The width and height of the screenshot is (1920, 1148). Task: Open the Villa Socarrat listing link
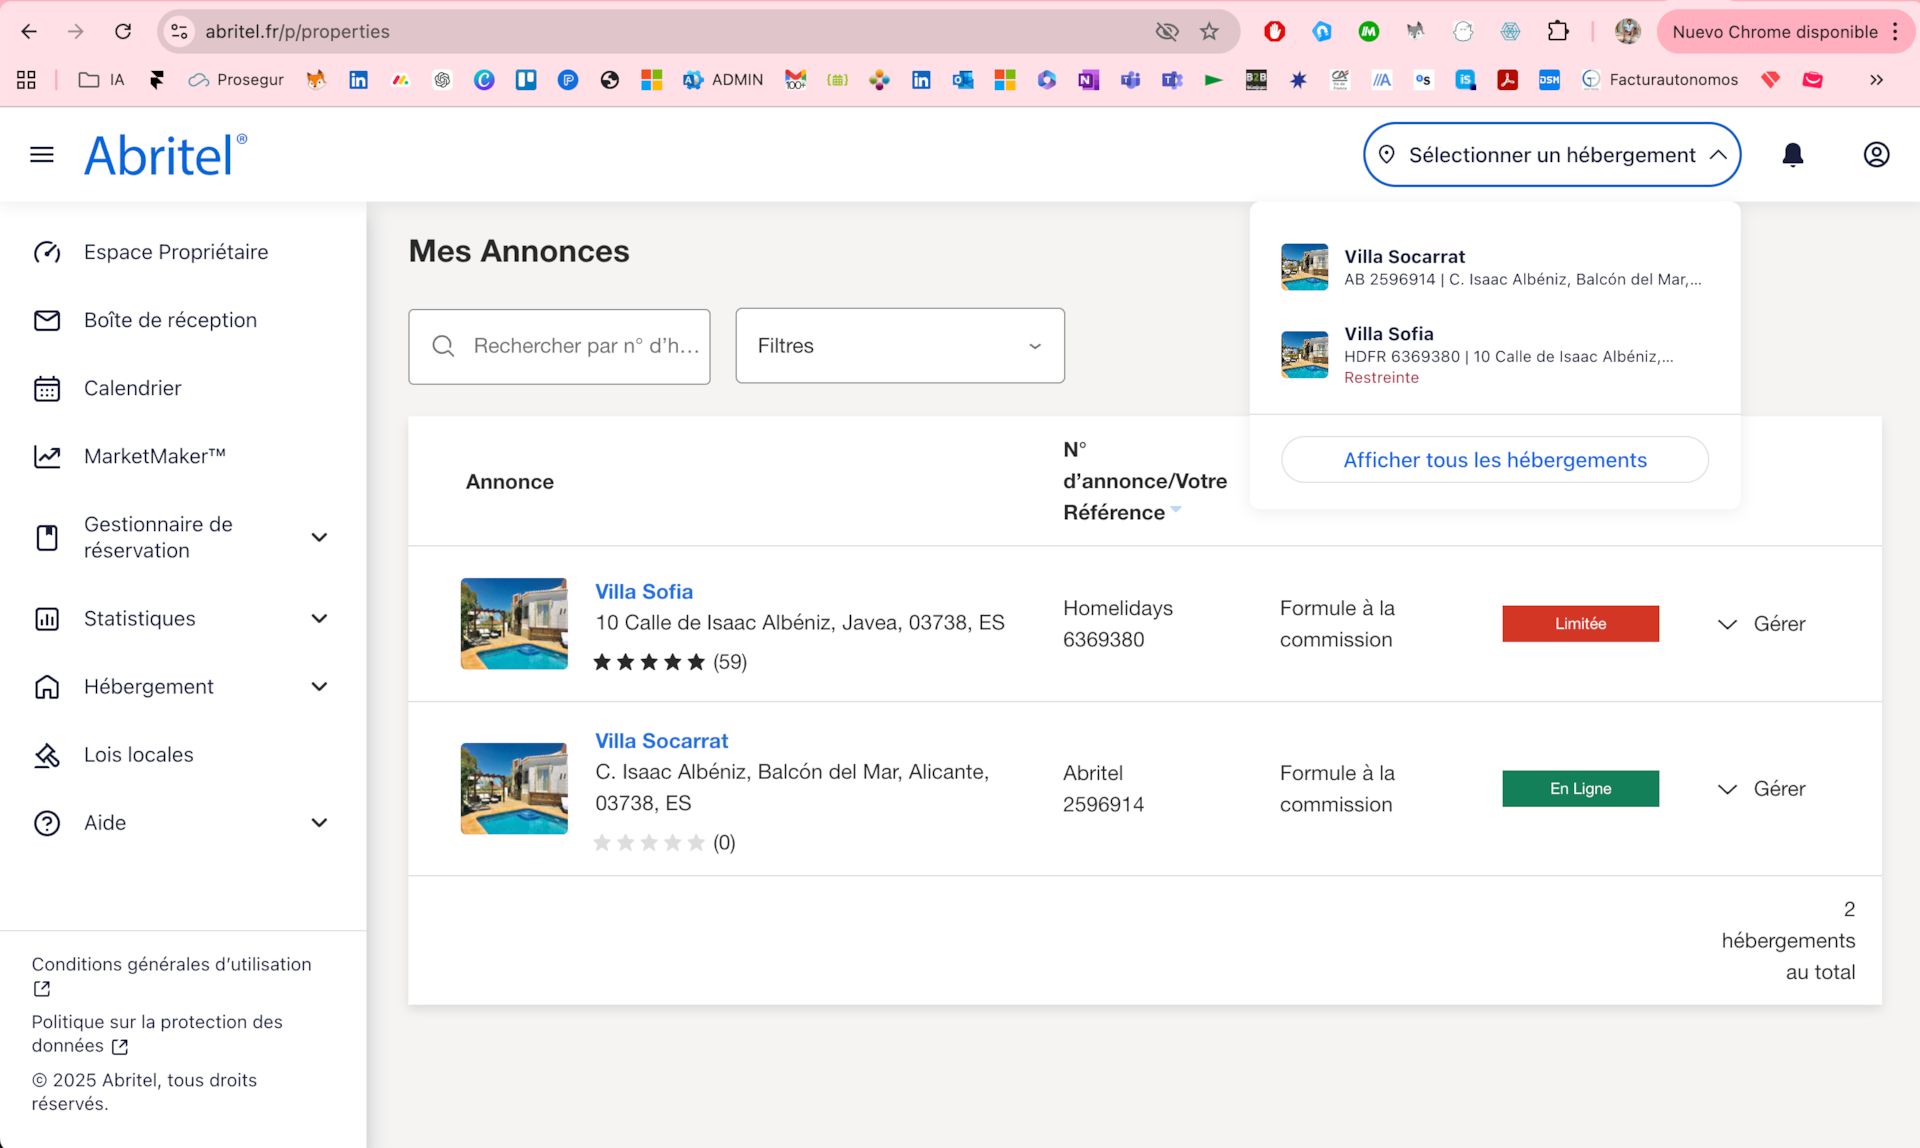661,741
